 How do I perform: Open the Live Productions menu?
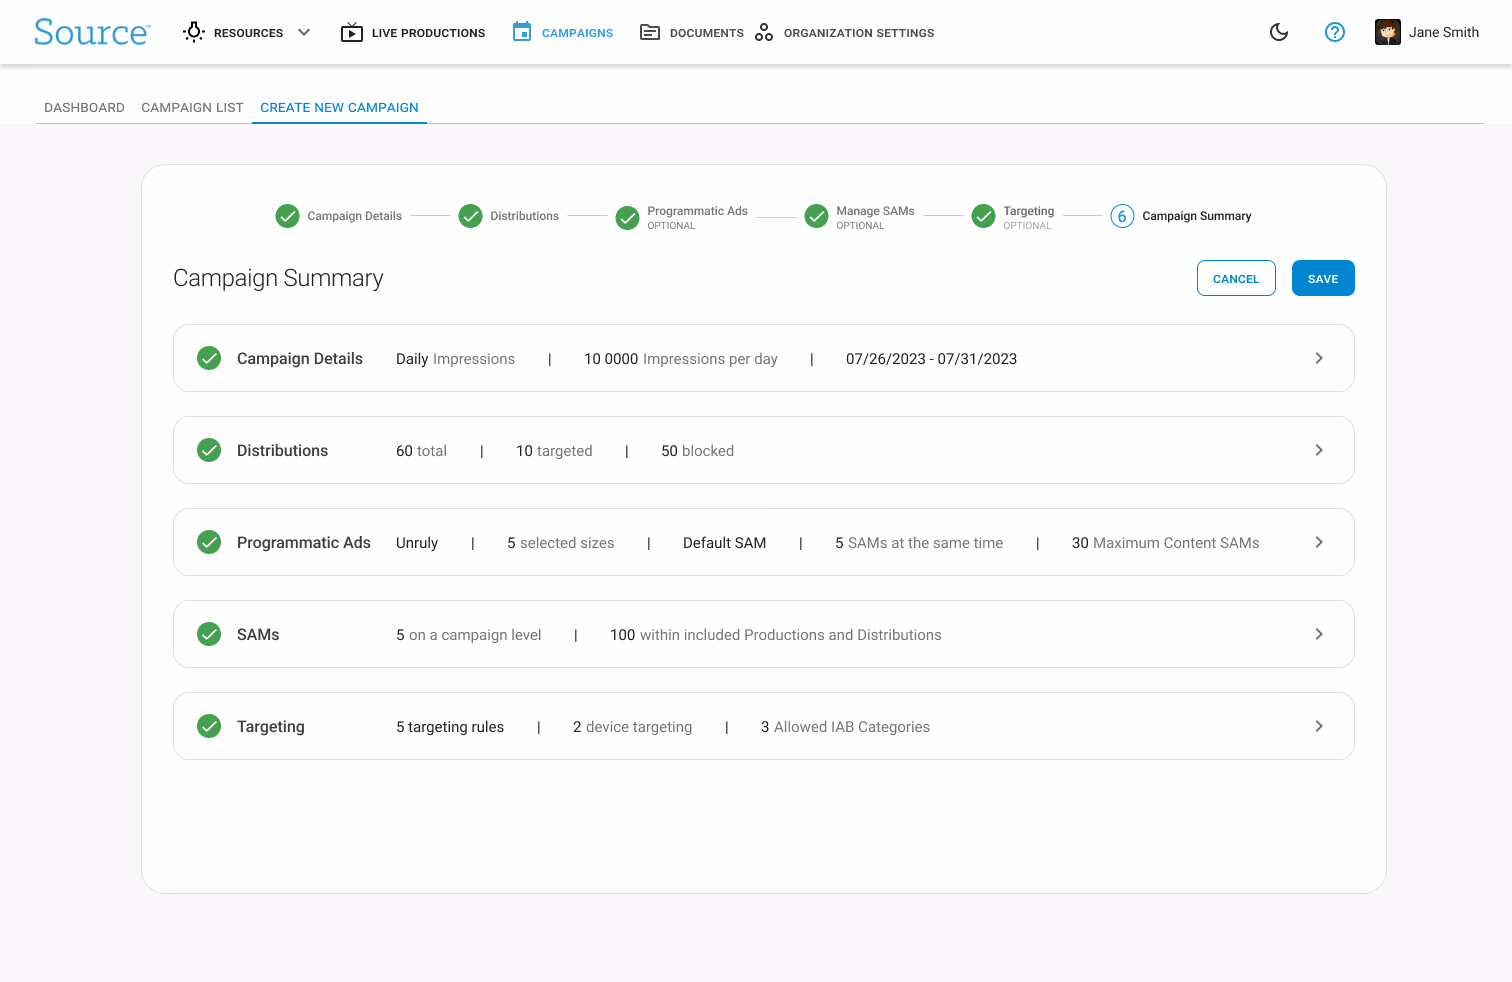(x=428, y=33)
